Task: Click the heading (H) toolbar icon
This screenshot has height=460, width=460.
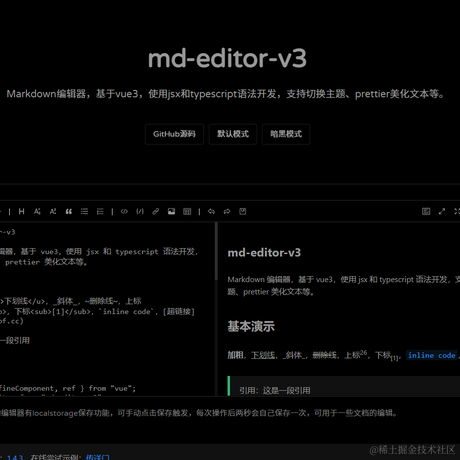Action: [x=22, y=211]
